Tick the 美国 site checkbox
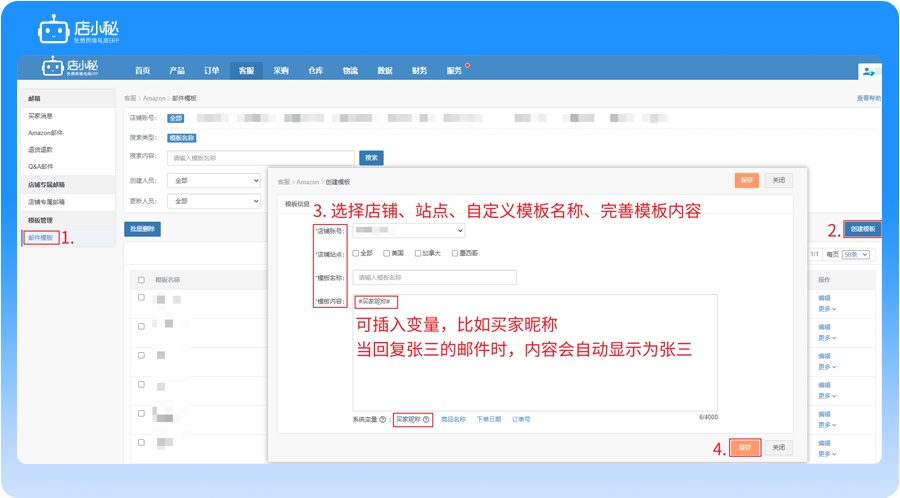This screenshot has width=900, height=498. (x=387, y=254)
